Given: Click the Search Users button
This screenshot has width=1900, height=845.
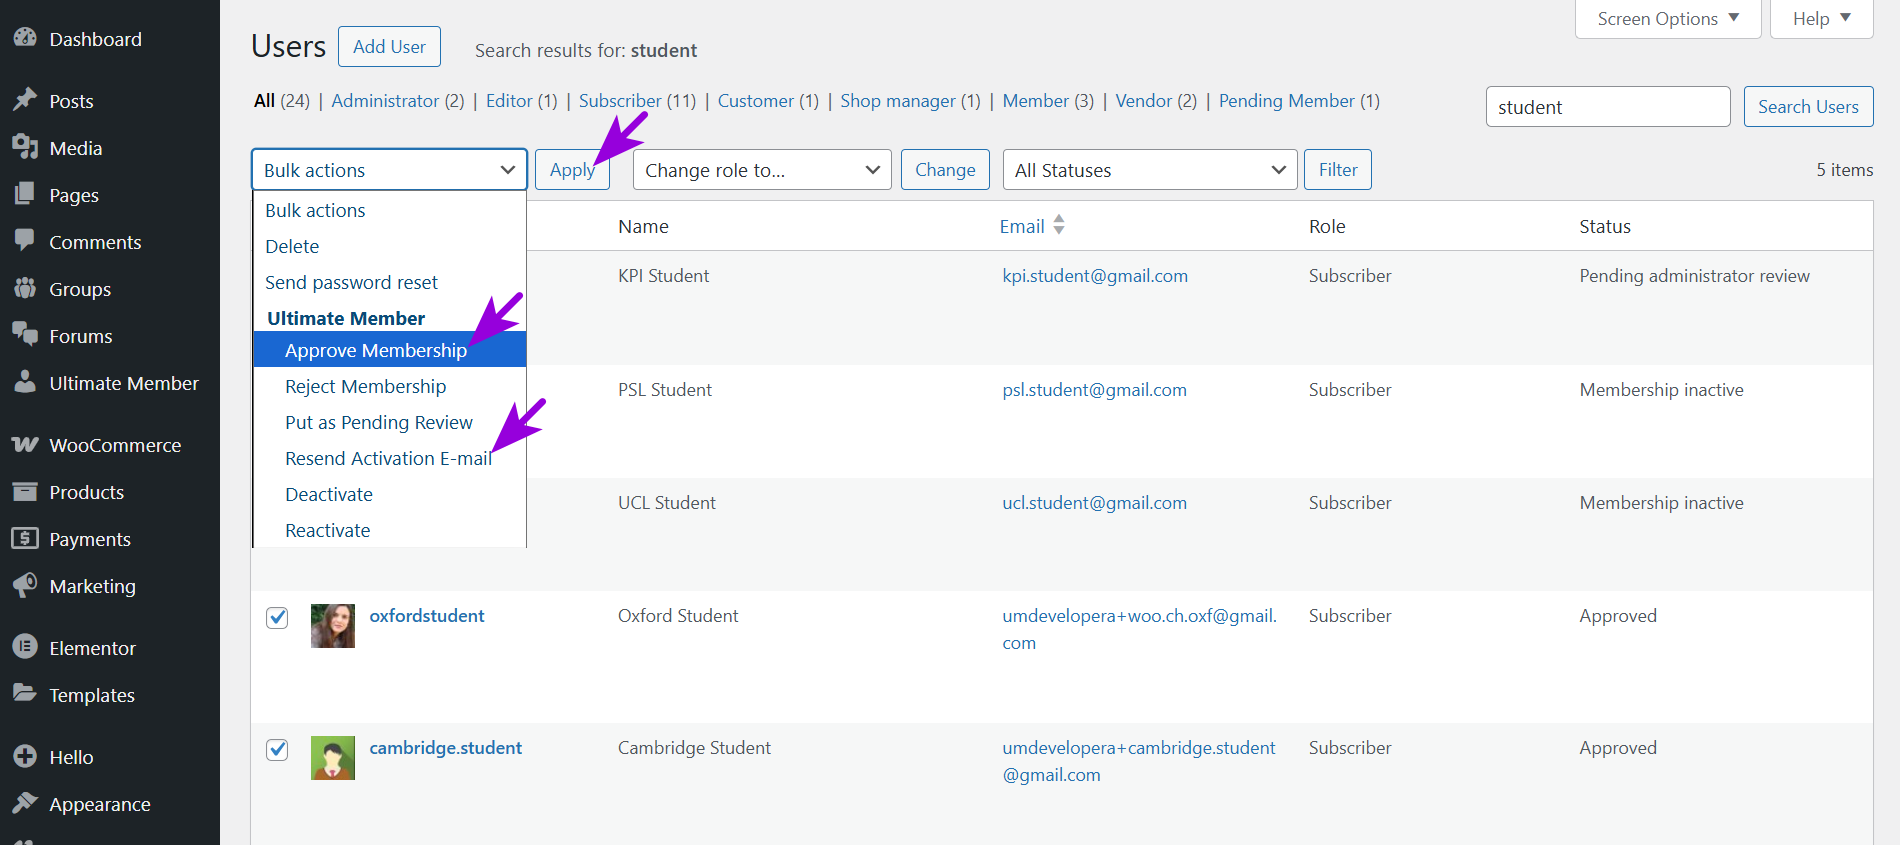Looking at the screenshot, I should coord(1808,107).
